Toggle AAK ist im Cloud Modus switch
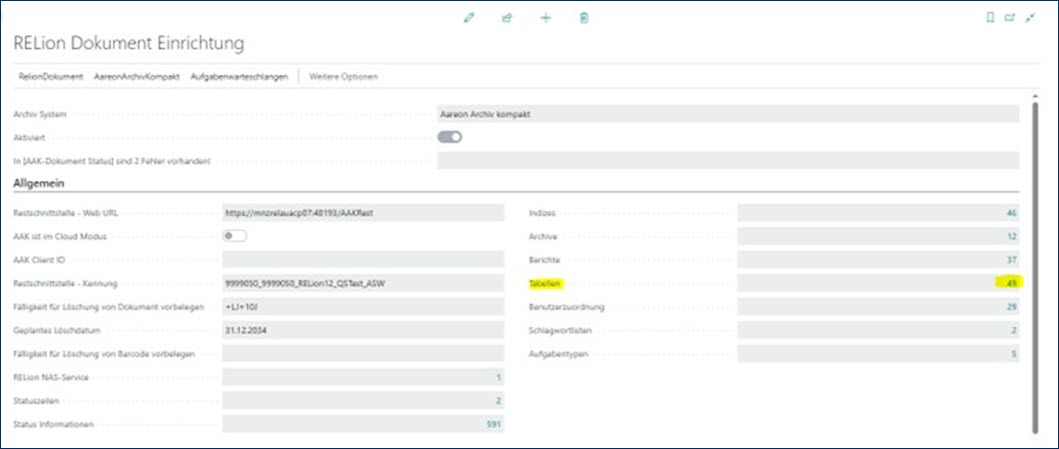 (x=235, y=236)
